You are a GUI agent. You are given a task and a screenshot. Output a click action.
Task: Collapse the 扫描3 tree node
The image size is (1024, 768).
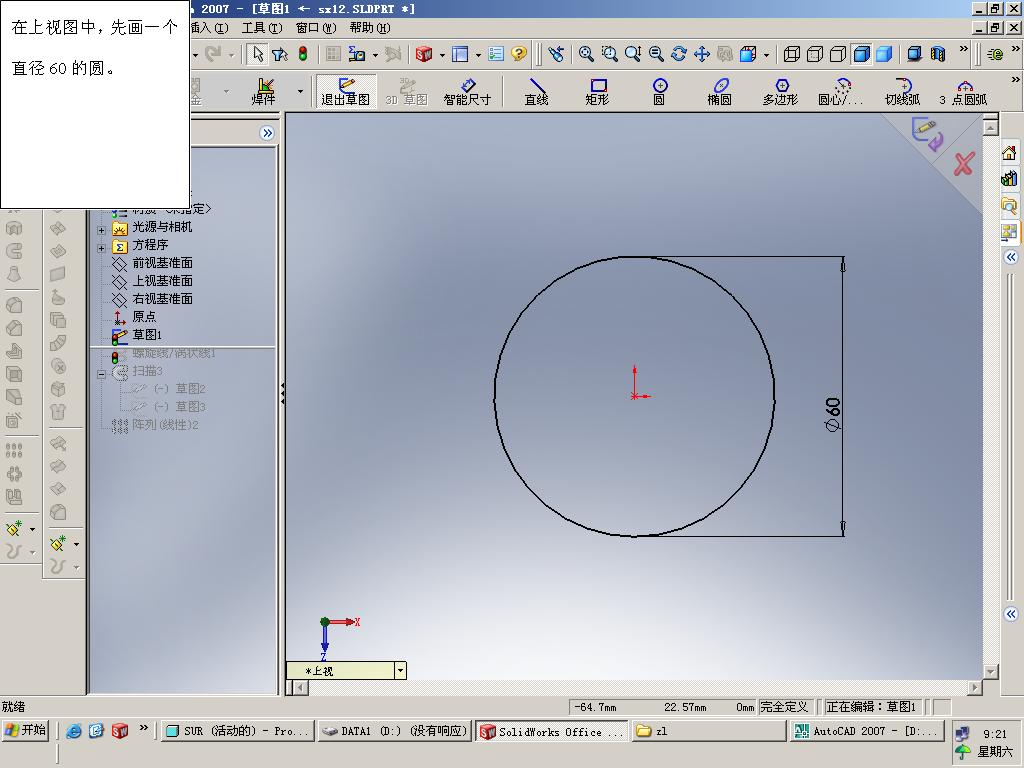(101, 374)
